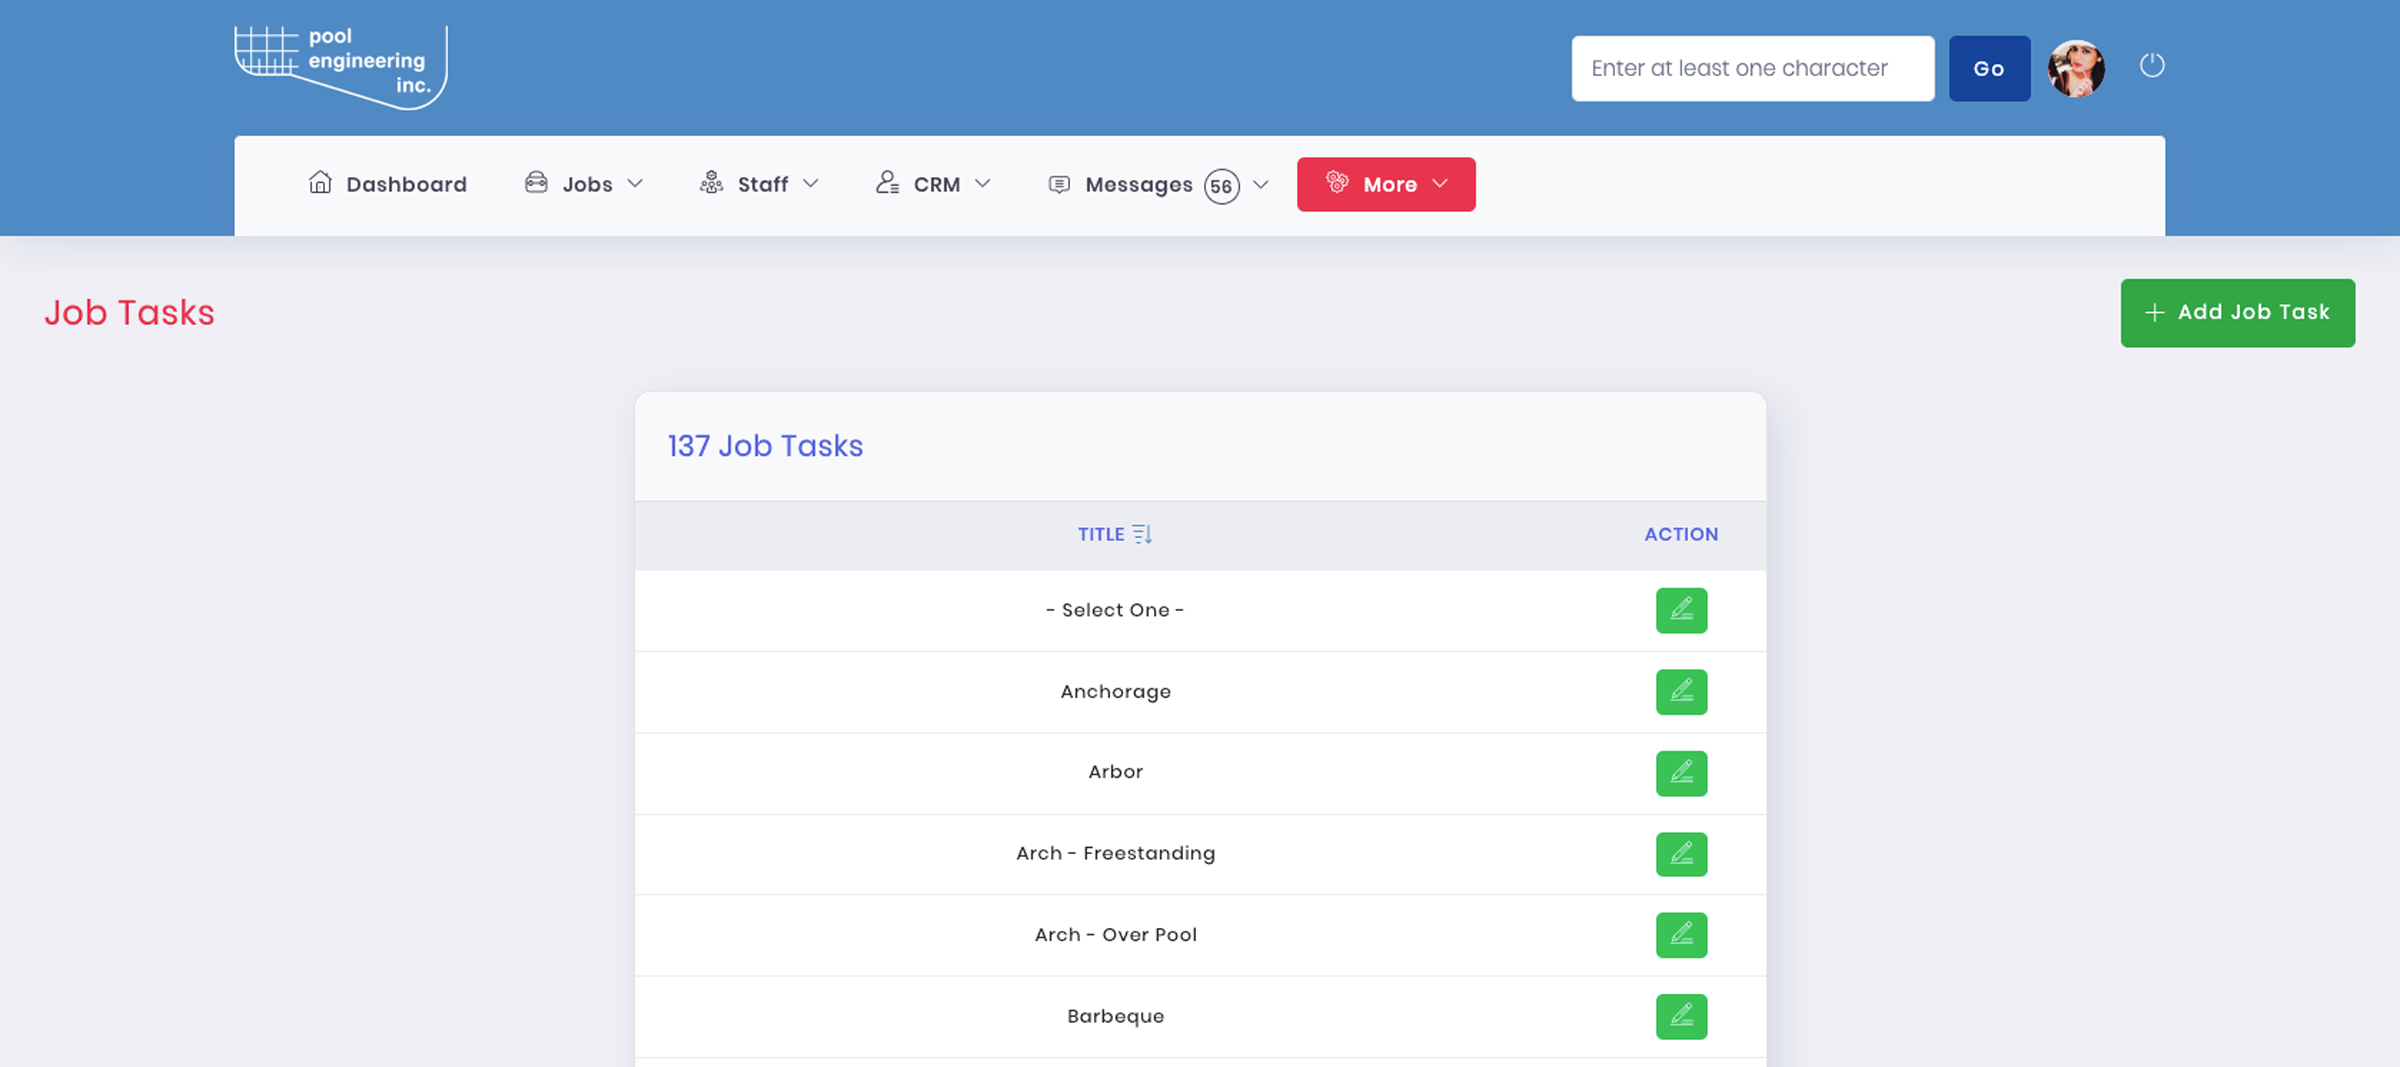Click the edit icon for Anchorage
2400x1067 pixels.
[1681, 692]
